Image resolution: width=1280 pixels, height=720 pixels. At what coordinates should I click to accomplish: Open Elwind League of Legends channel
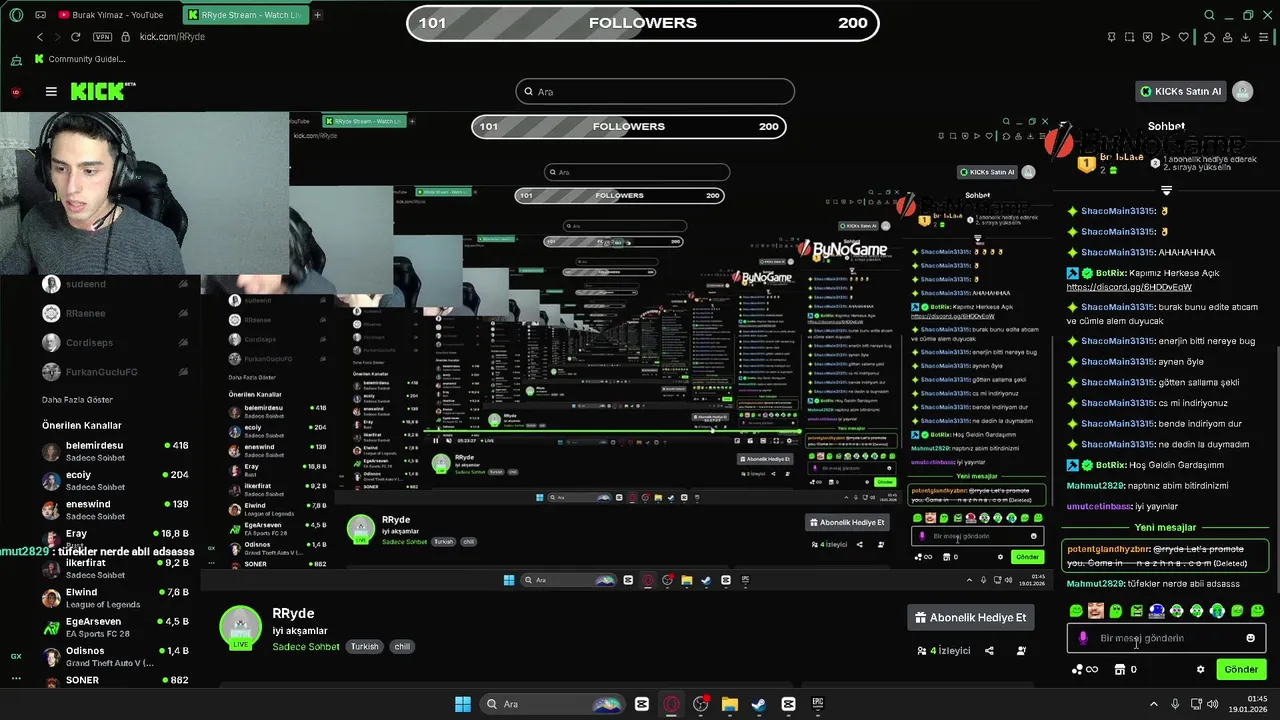coord(117,598)
